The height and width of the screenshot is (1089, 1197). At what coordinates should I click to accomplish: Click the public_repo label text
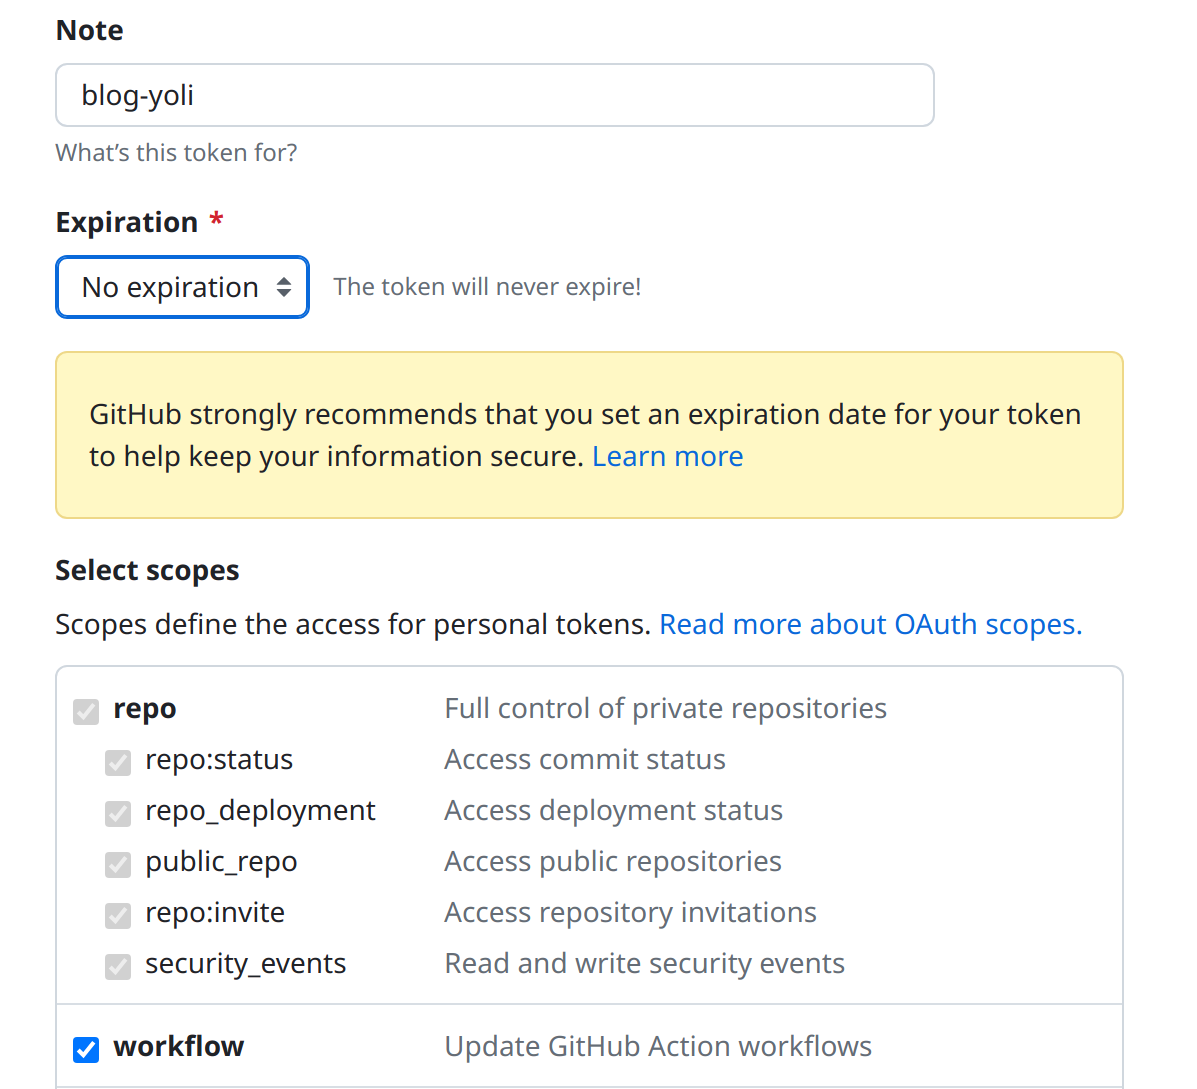coord(221,862)
